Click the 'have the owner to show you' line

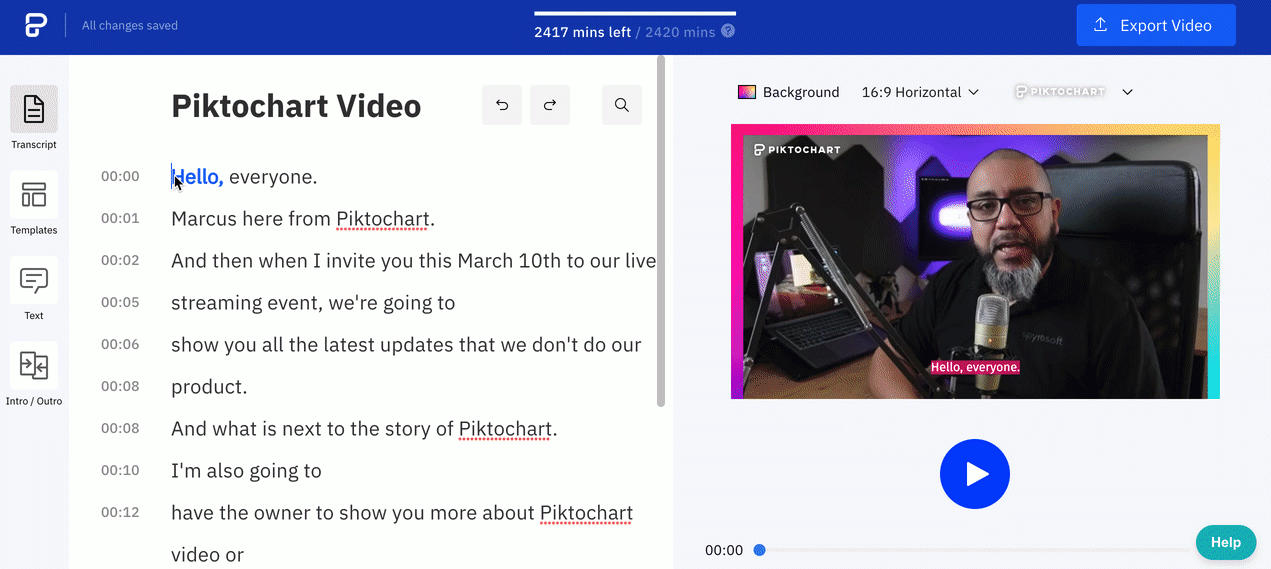[x=402, y=513]
